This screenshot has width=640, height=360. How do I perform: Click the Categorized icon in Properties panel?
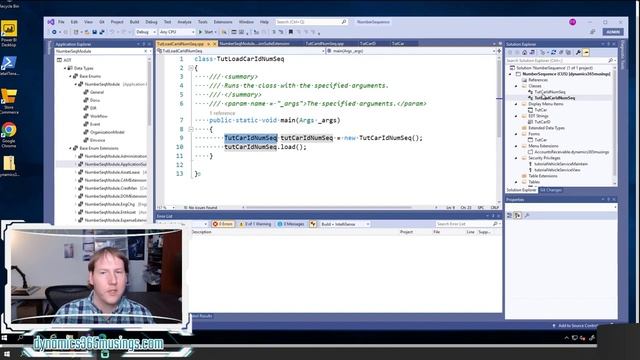tap(510, 215)
